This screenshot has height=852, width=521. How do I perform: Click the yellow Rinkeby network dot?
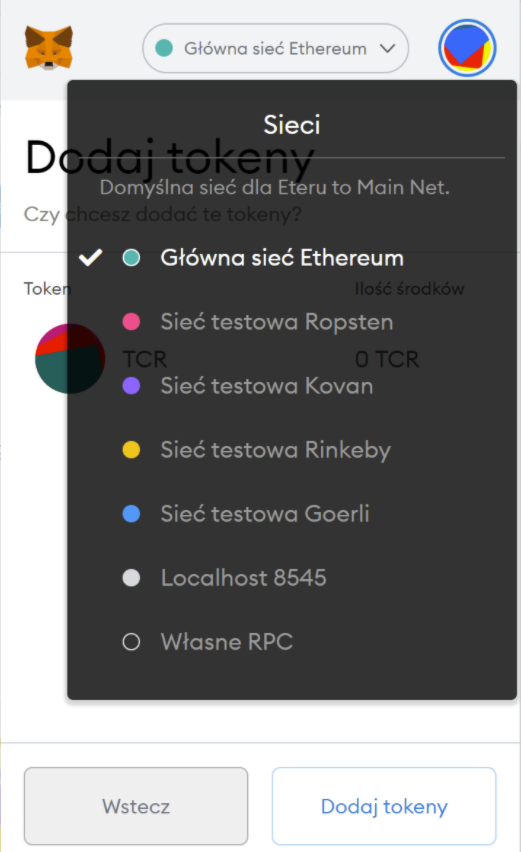point(131,450)
